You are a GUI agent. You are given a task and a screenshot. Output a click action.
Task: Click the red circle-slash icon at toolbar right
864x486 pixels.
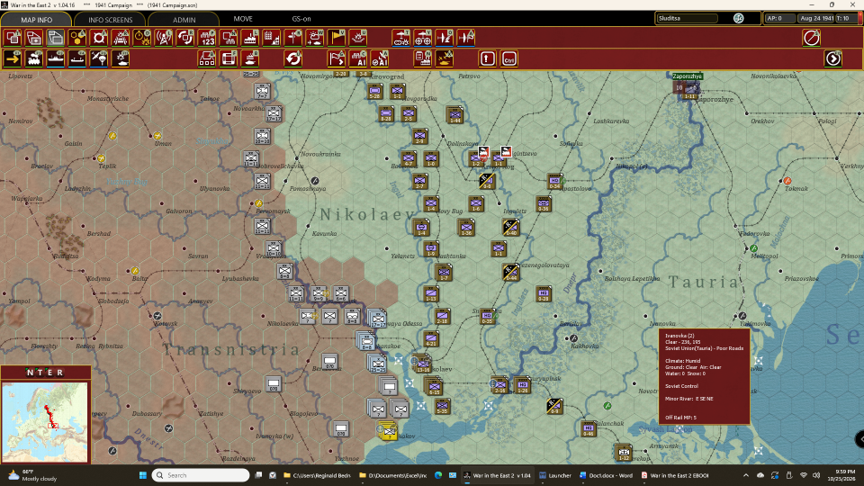(x=811, y=38)
